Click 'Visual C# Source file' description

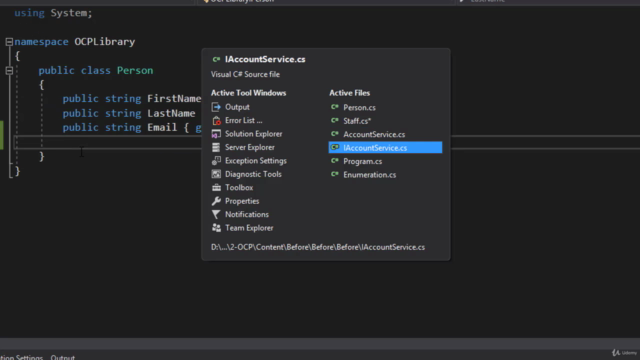[245, 74]
